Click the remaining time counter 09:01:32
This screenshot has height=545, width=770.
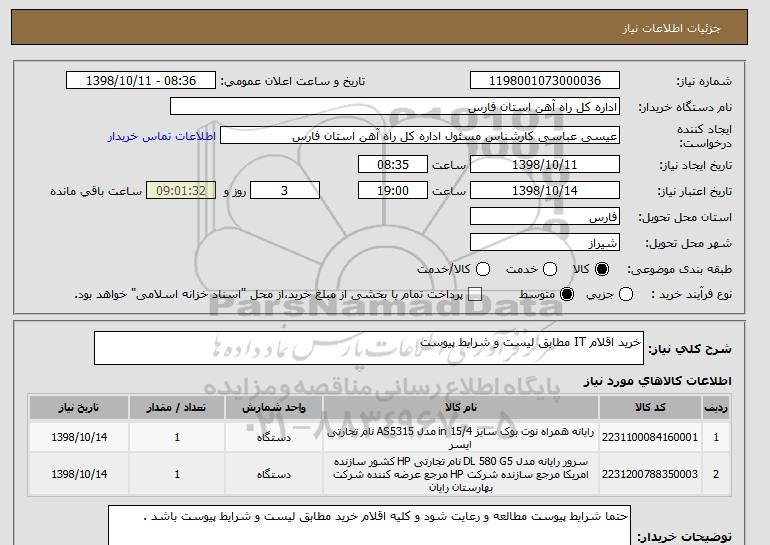pos(181,191)
